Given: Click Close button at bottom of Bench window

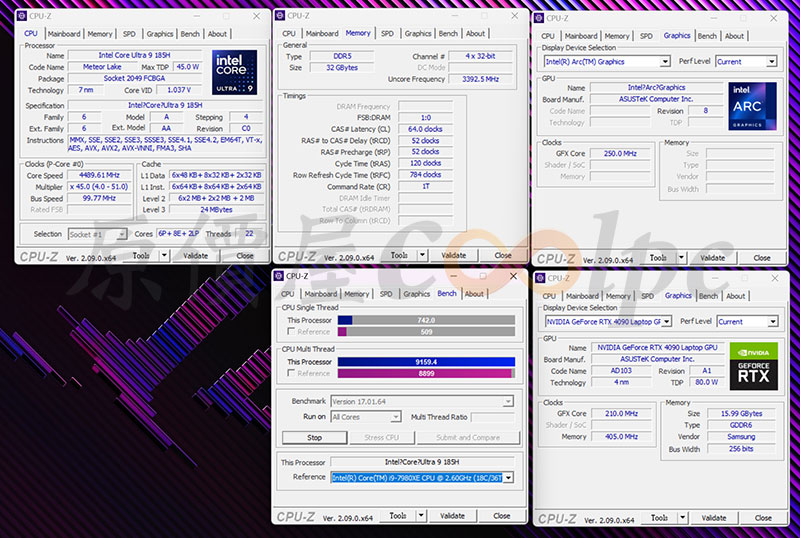Looking at the screenshot, I should [x=502, y=516].
